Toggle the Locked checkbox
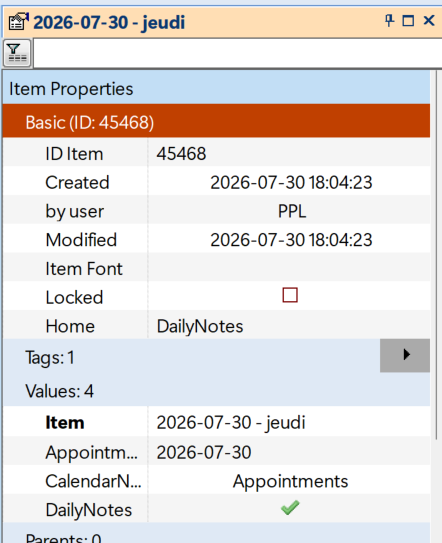This screenshot has width=442, height=543. click(x=290, y=295)
